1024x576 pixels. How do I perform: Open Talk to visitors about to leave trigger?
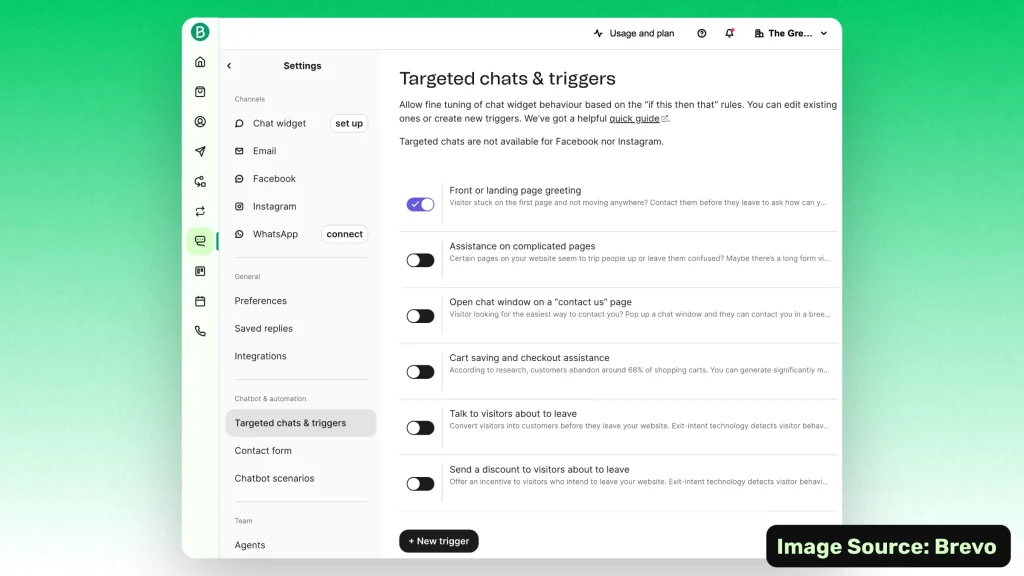[513, 414]
